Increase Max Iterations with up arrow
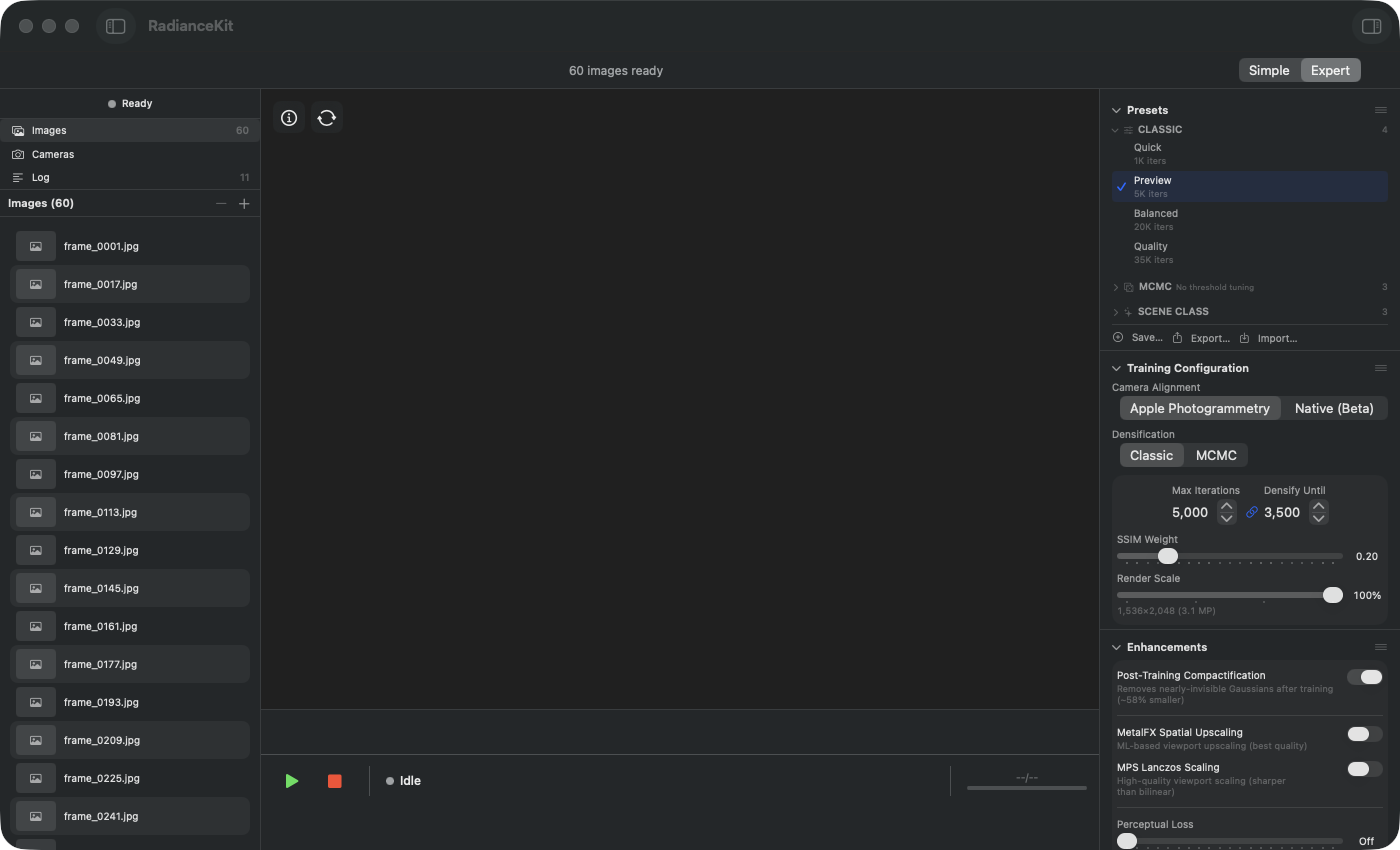 pyautogui.click(x=1227, y=506)
